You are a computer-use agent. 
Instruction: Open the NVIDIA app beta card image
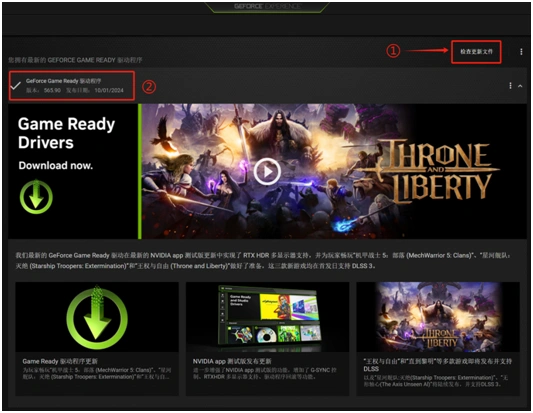267,317
